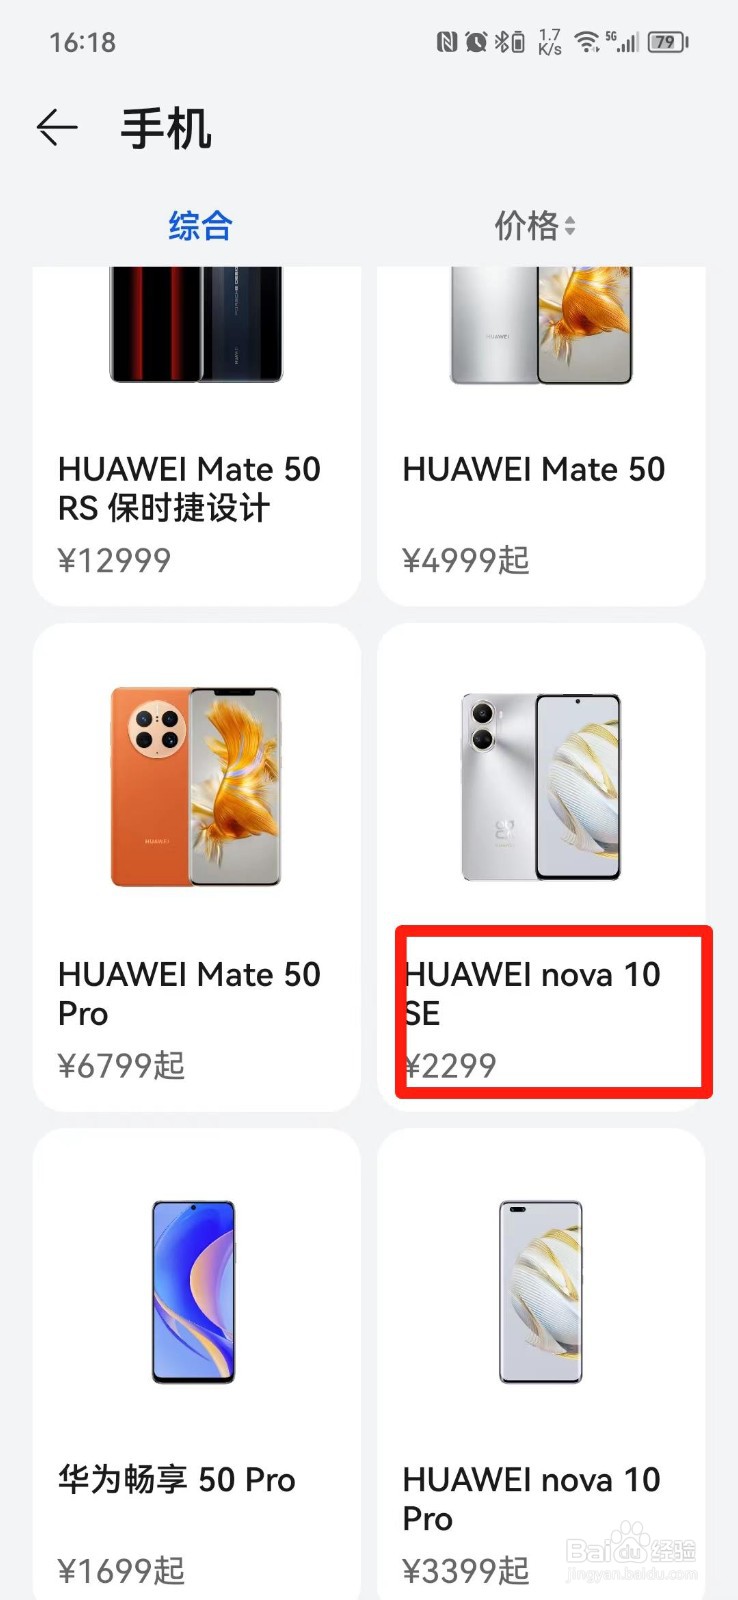Tap the back arrow icon

(x=57, y=128)
